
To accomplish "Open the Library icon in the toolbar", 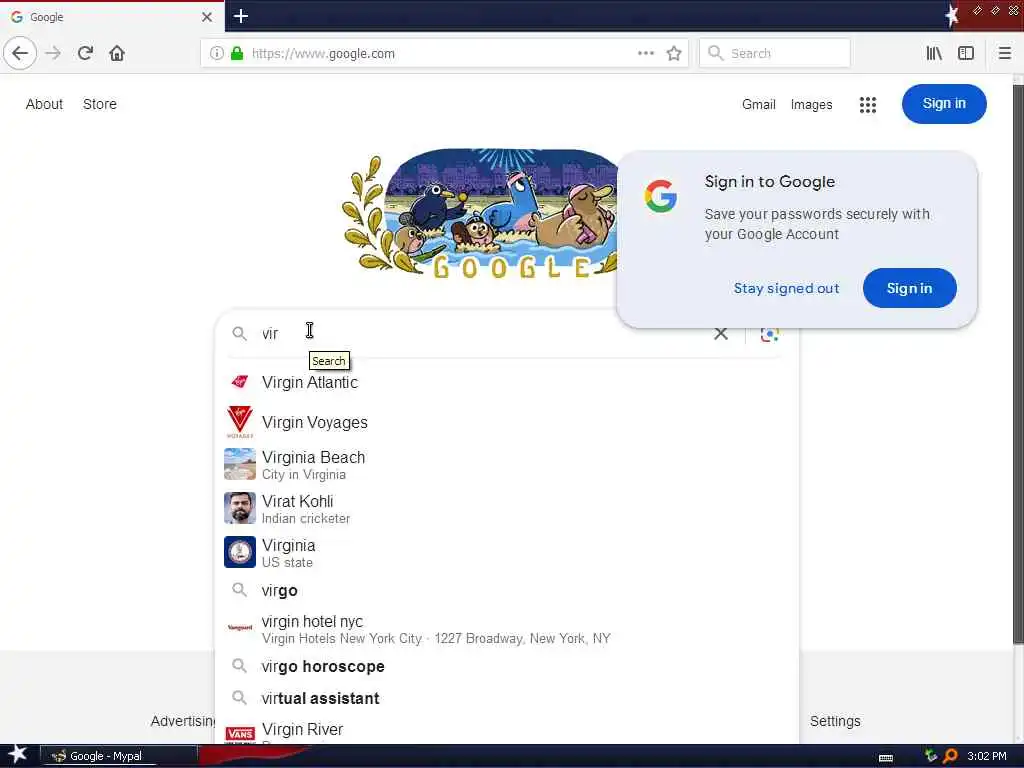I will coord(934,53).
